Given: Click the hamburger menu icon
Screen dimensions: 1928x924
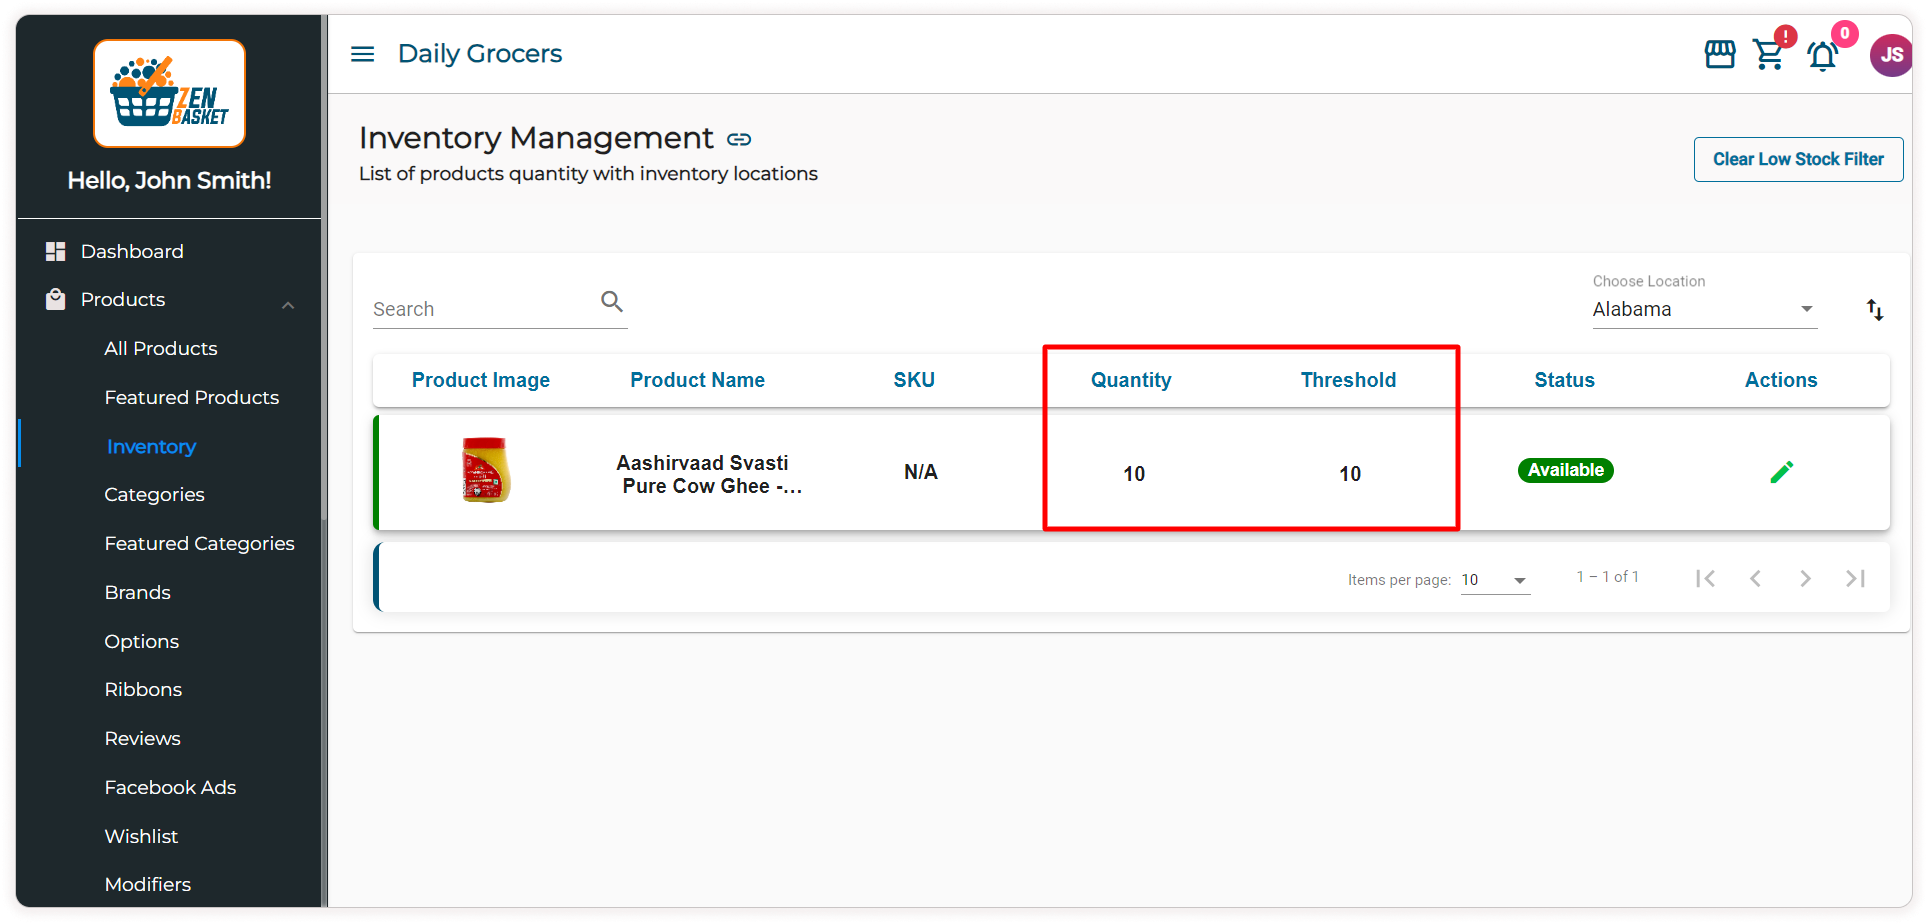Looking at the screenshot, I should tap(362, 54).
